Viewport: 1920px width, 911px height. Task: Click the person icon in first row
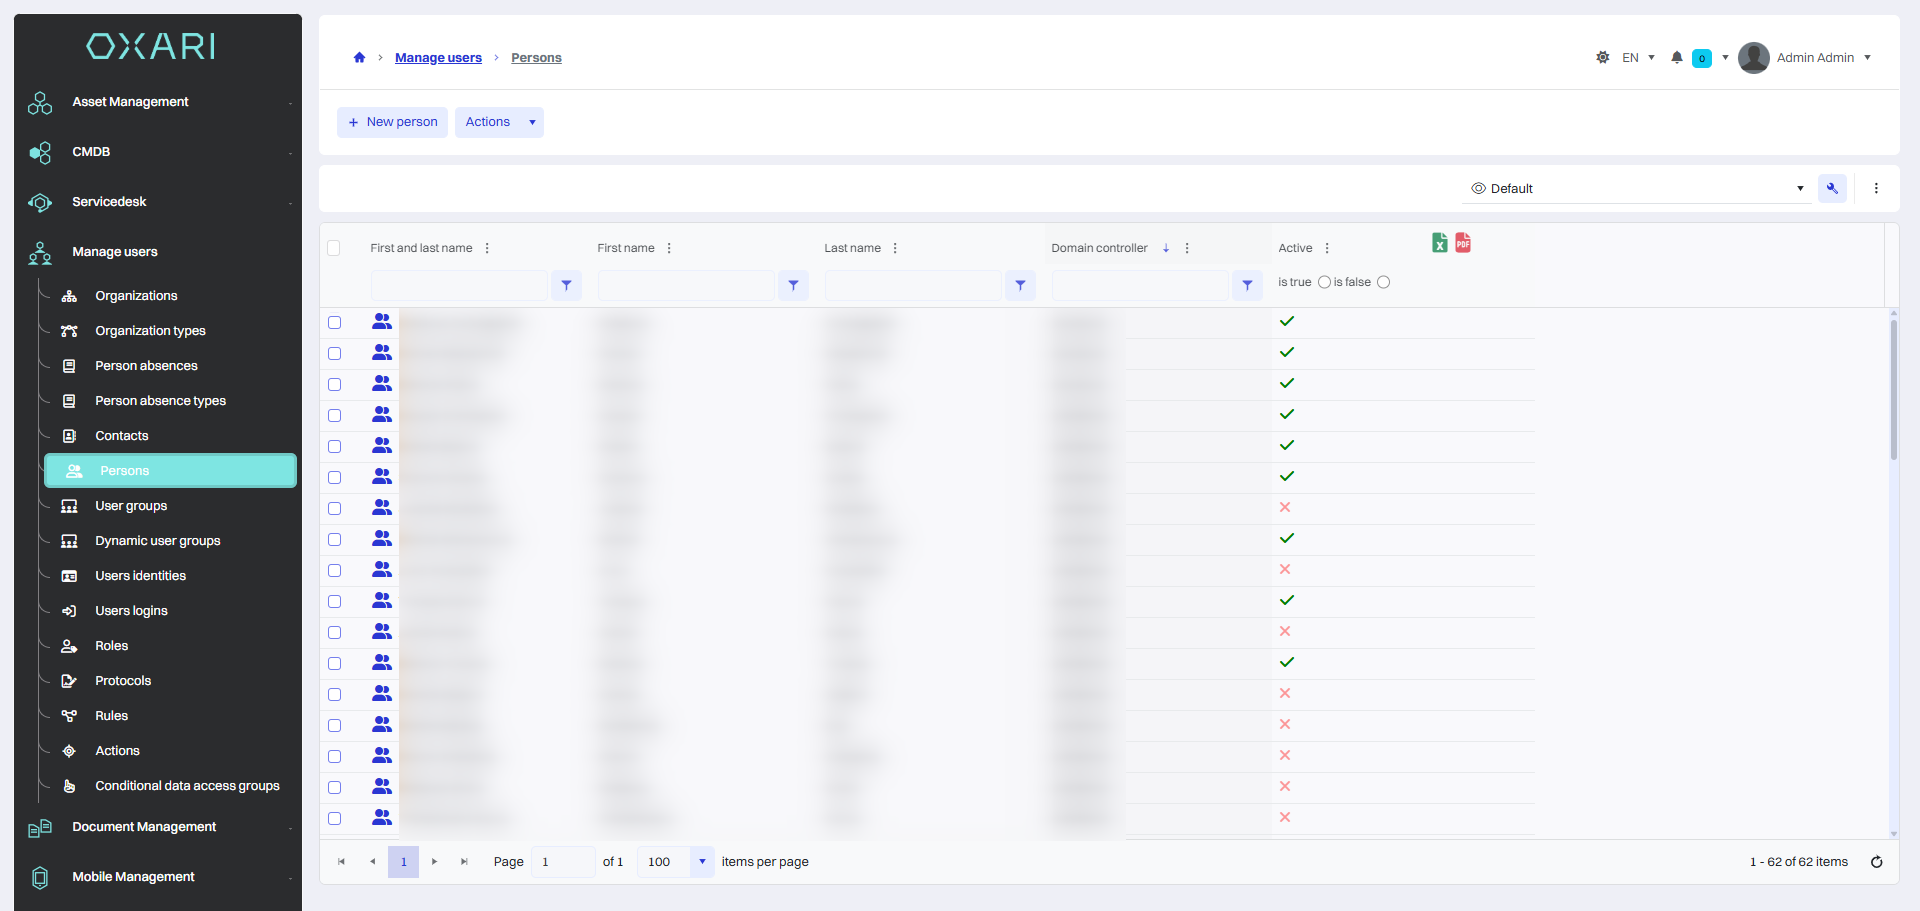pos(382,321)
